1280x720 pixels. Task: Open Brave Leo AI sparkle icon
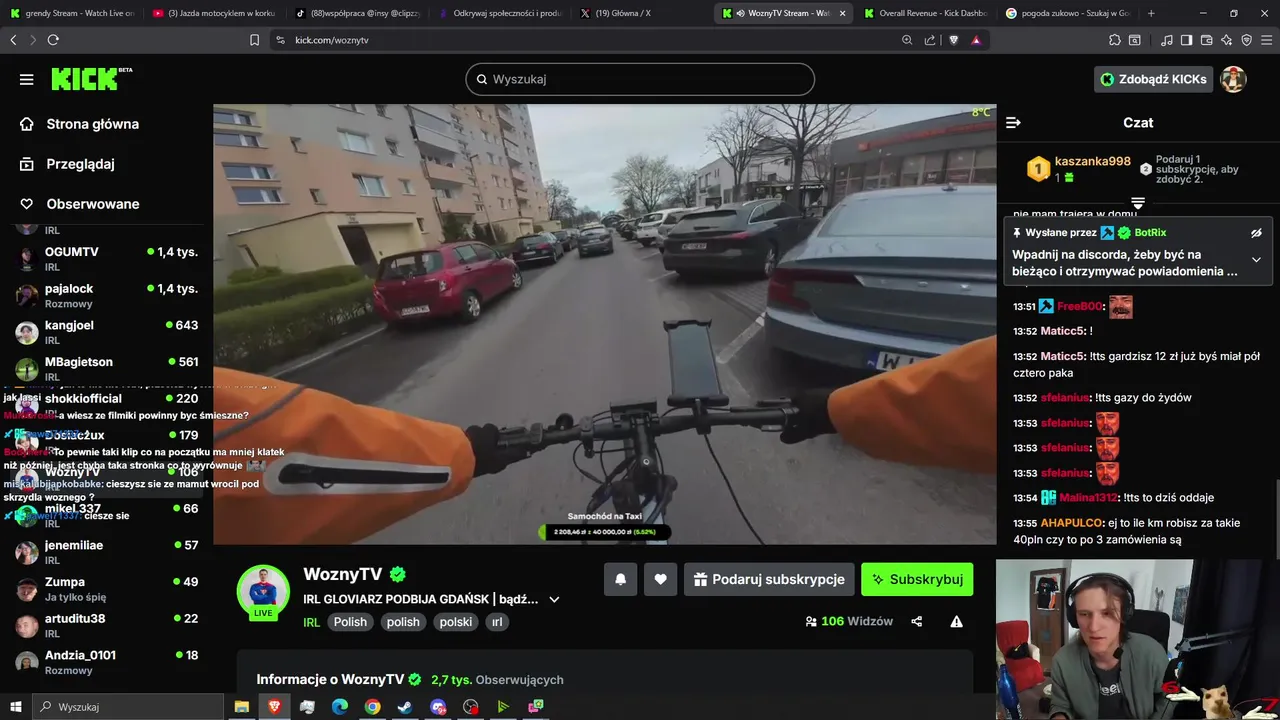[1227, 40]
